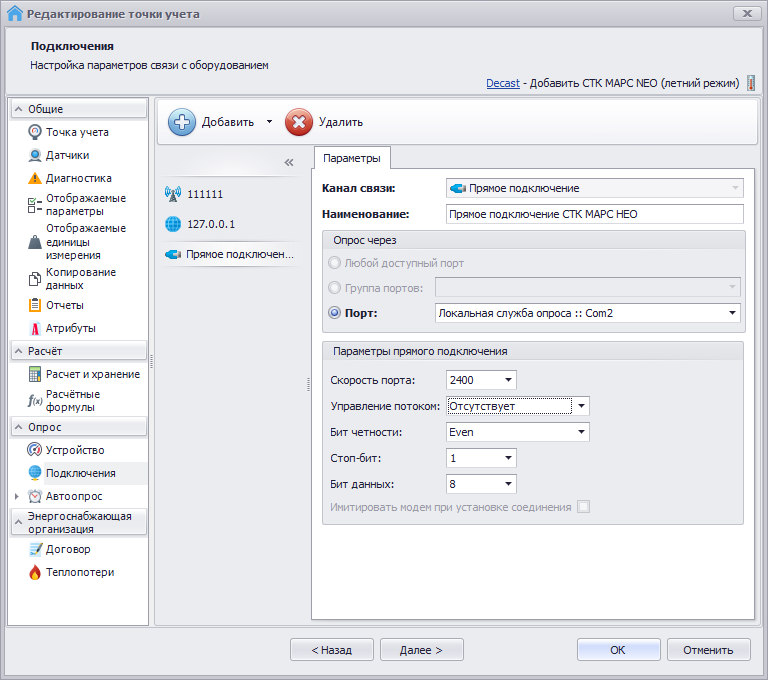Select the 'Группа портов' radio option

point(334,288)
